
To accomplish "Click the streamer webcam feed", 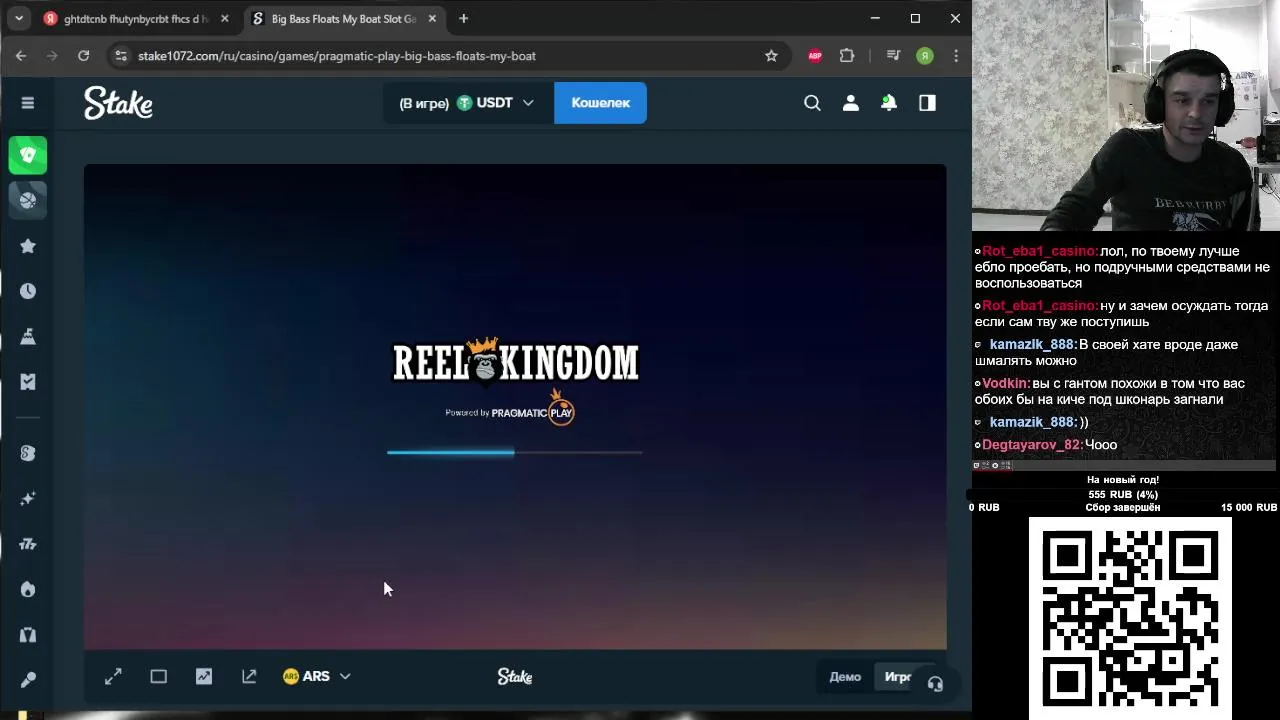I will (1126, 116).
